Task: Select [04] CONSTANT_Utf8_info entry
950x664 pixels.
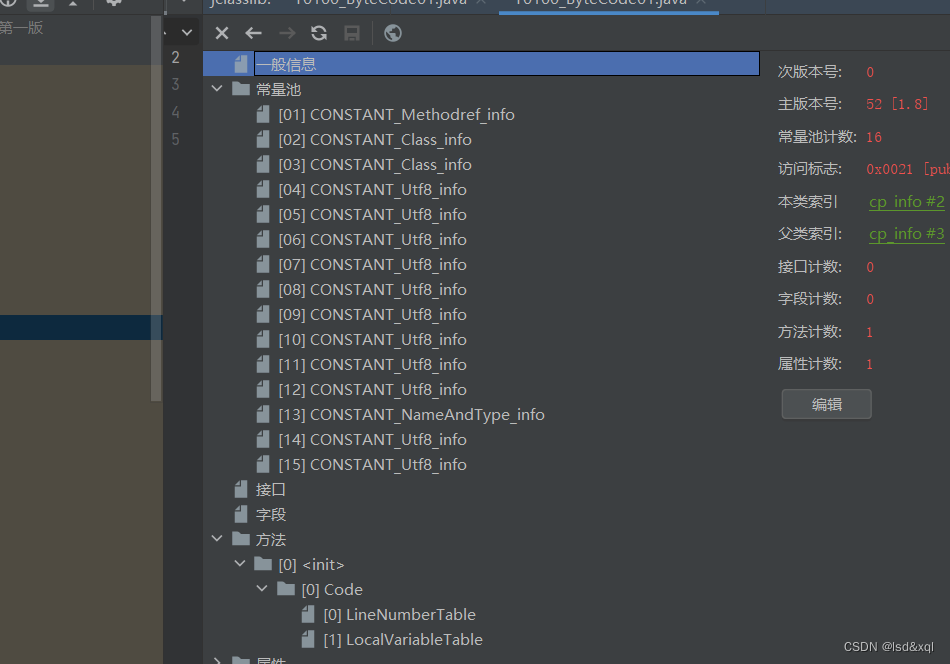Action: 372,190
